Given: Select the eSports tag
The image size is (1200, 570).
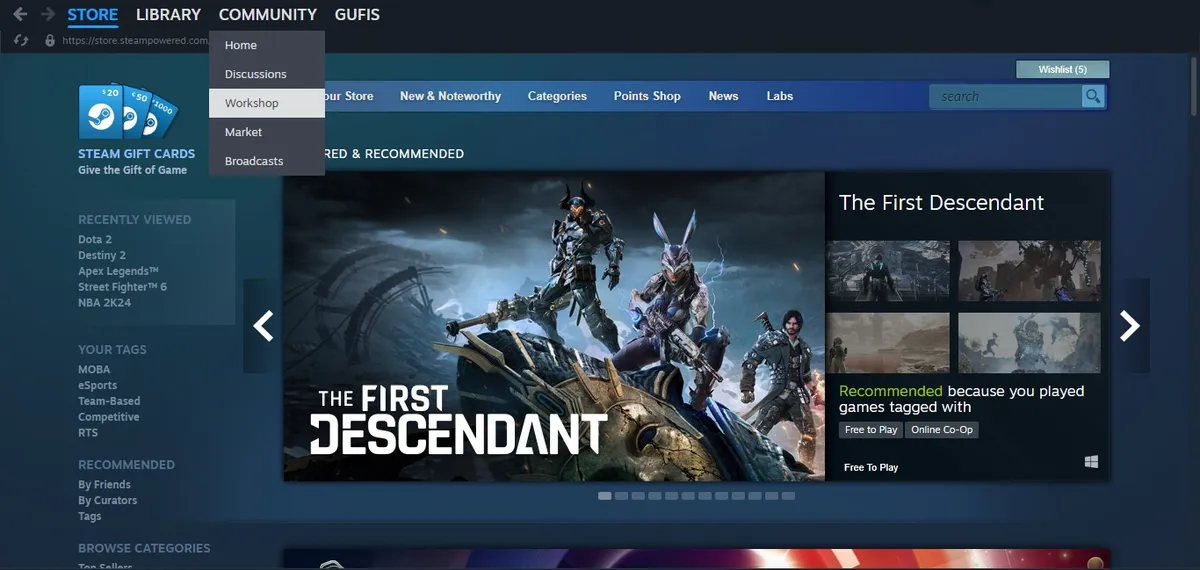Looking at the screenshot, I should (98, 385).
